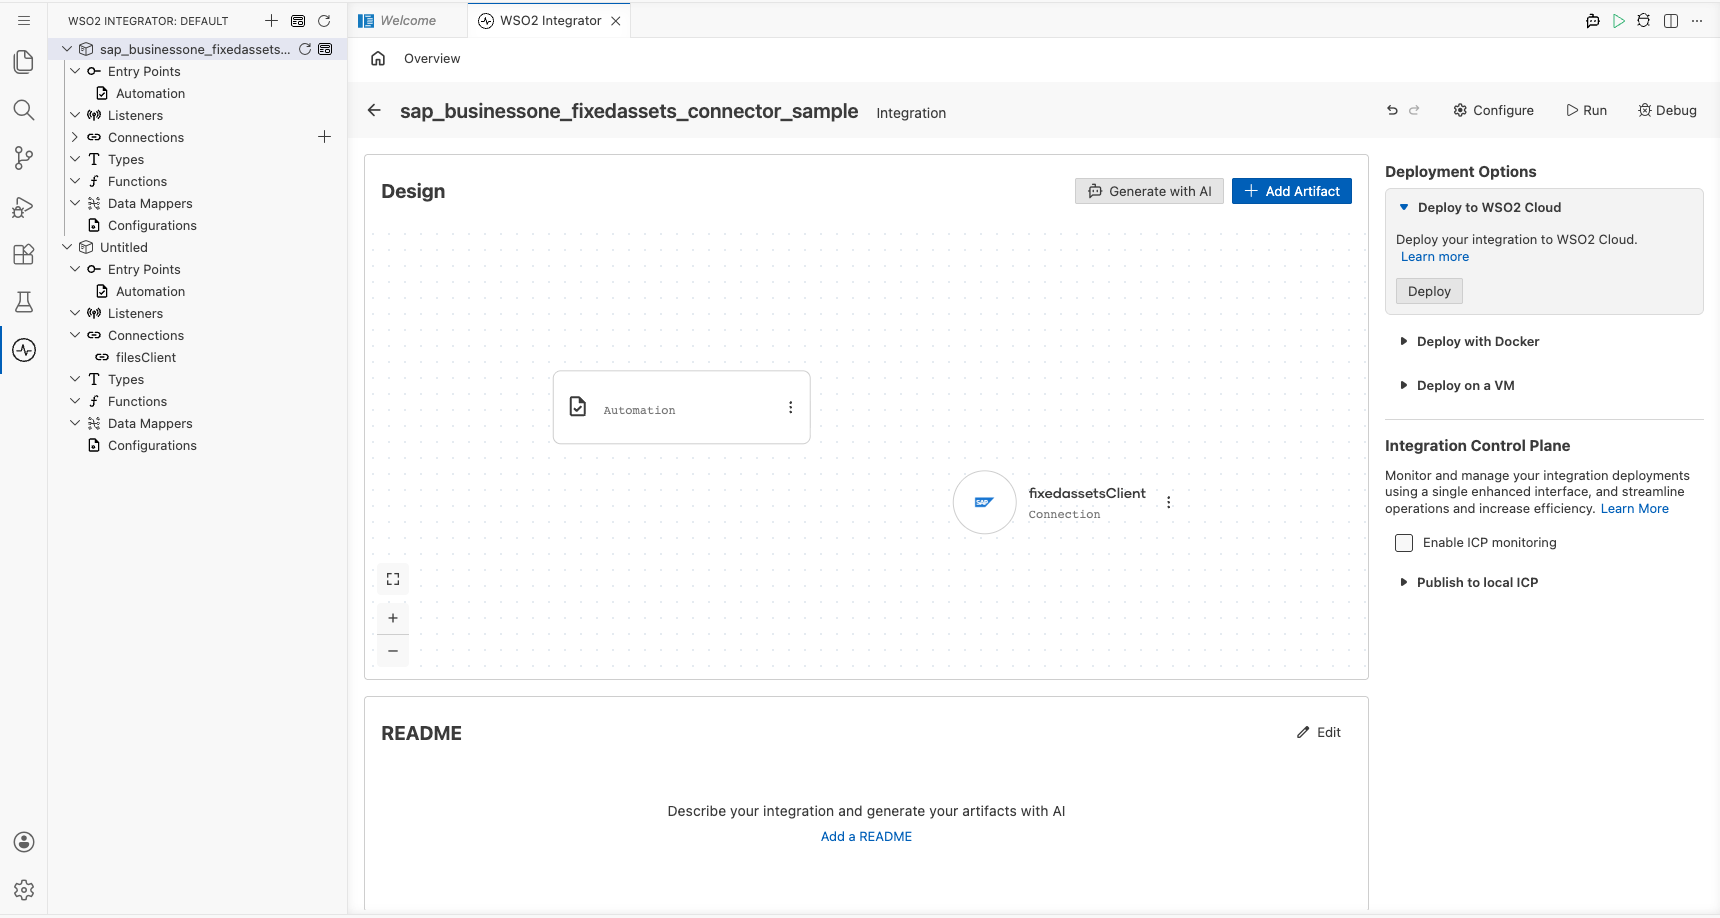
Task: Select Functions under the sap_businessone project
Action: tap(138, 181)
